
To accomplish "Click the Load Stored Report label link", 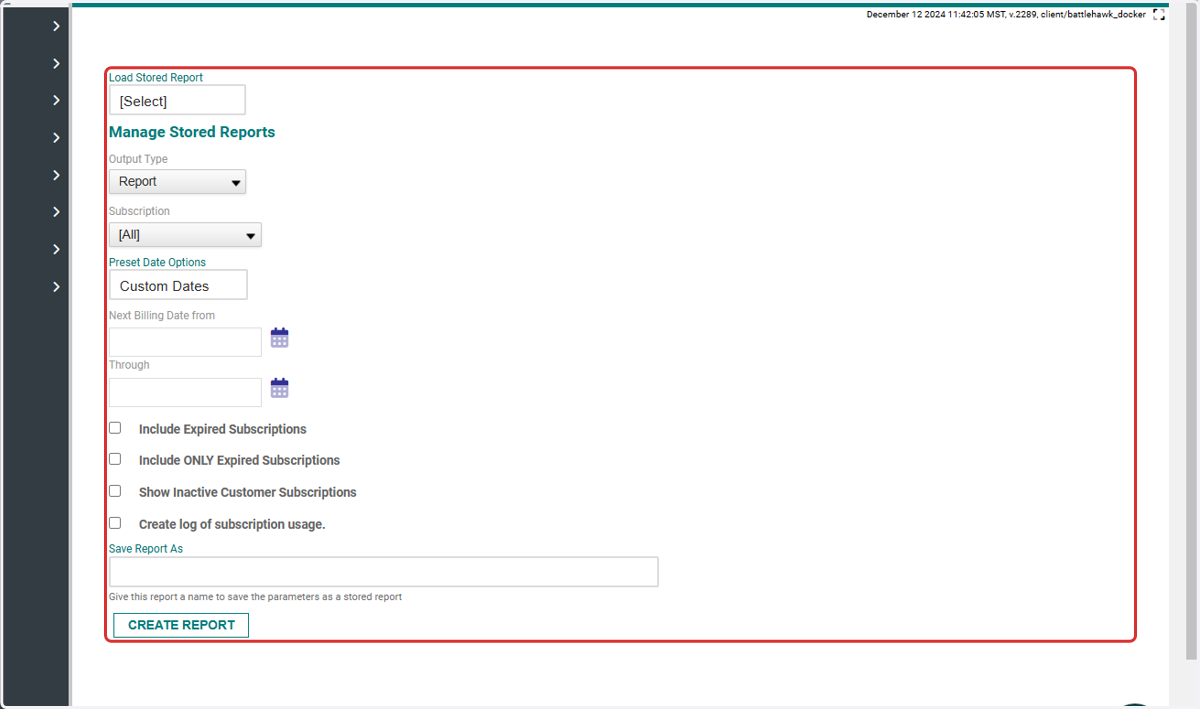I will pyautogui.click(x=156, y=77).
